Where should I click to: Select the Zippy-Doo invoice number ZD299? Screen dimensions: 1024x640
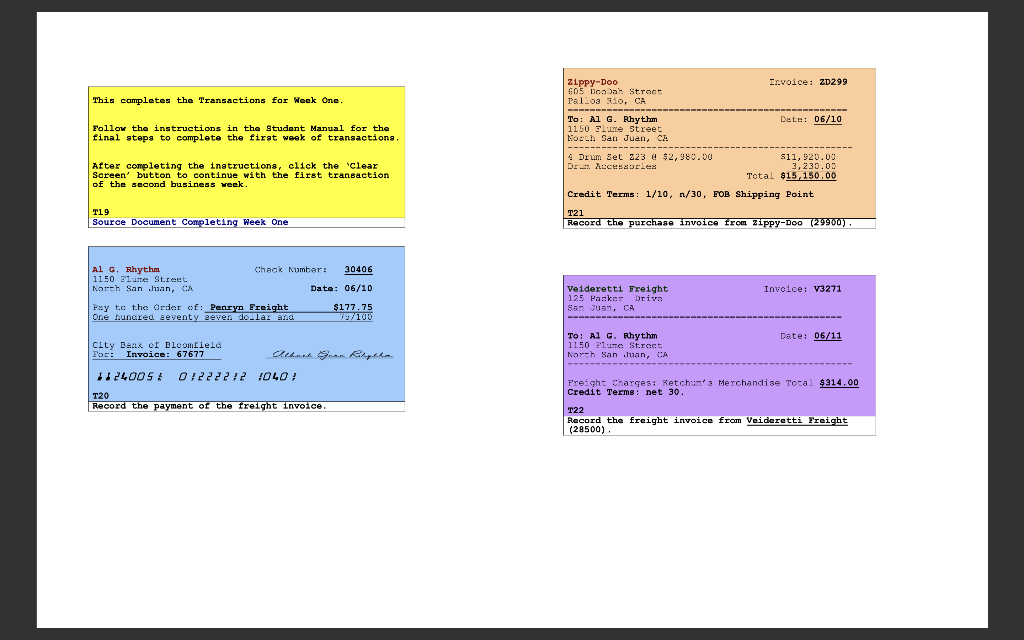pyautogui.click(x=834, y=81)
